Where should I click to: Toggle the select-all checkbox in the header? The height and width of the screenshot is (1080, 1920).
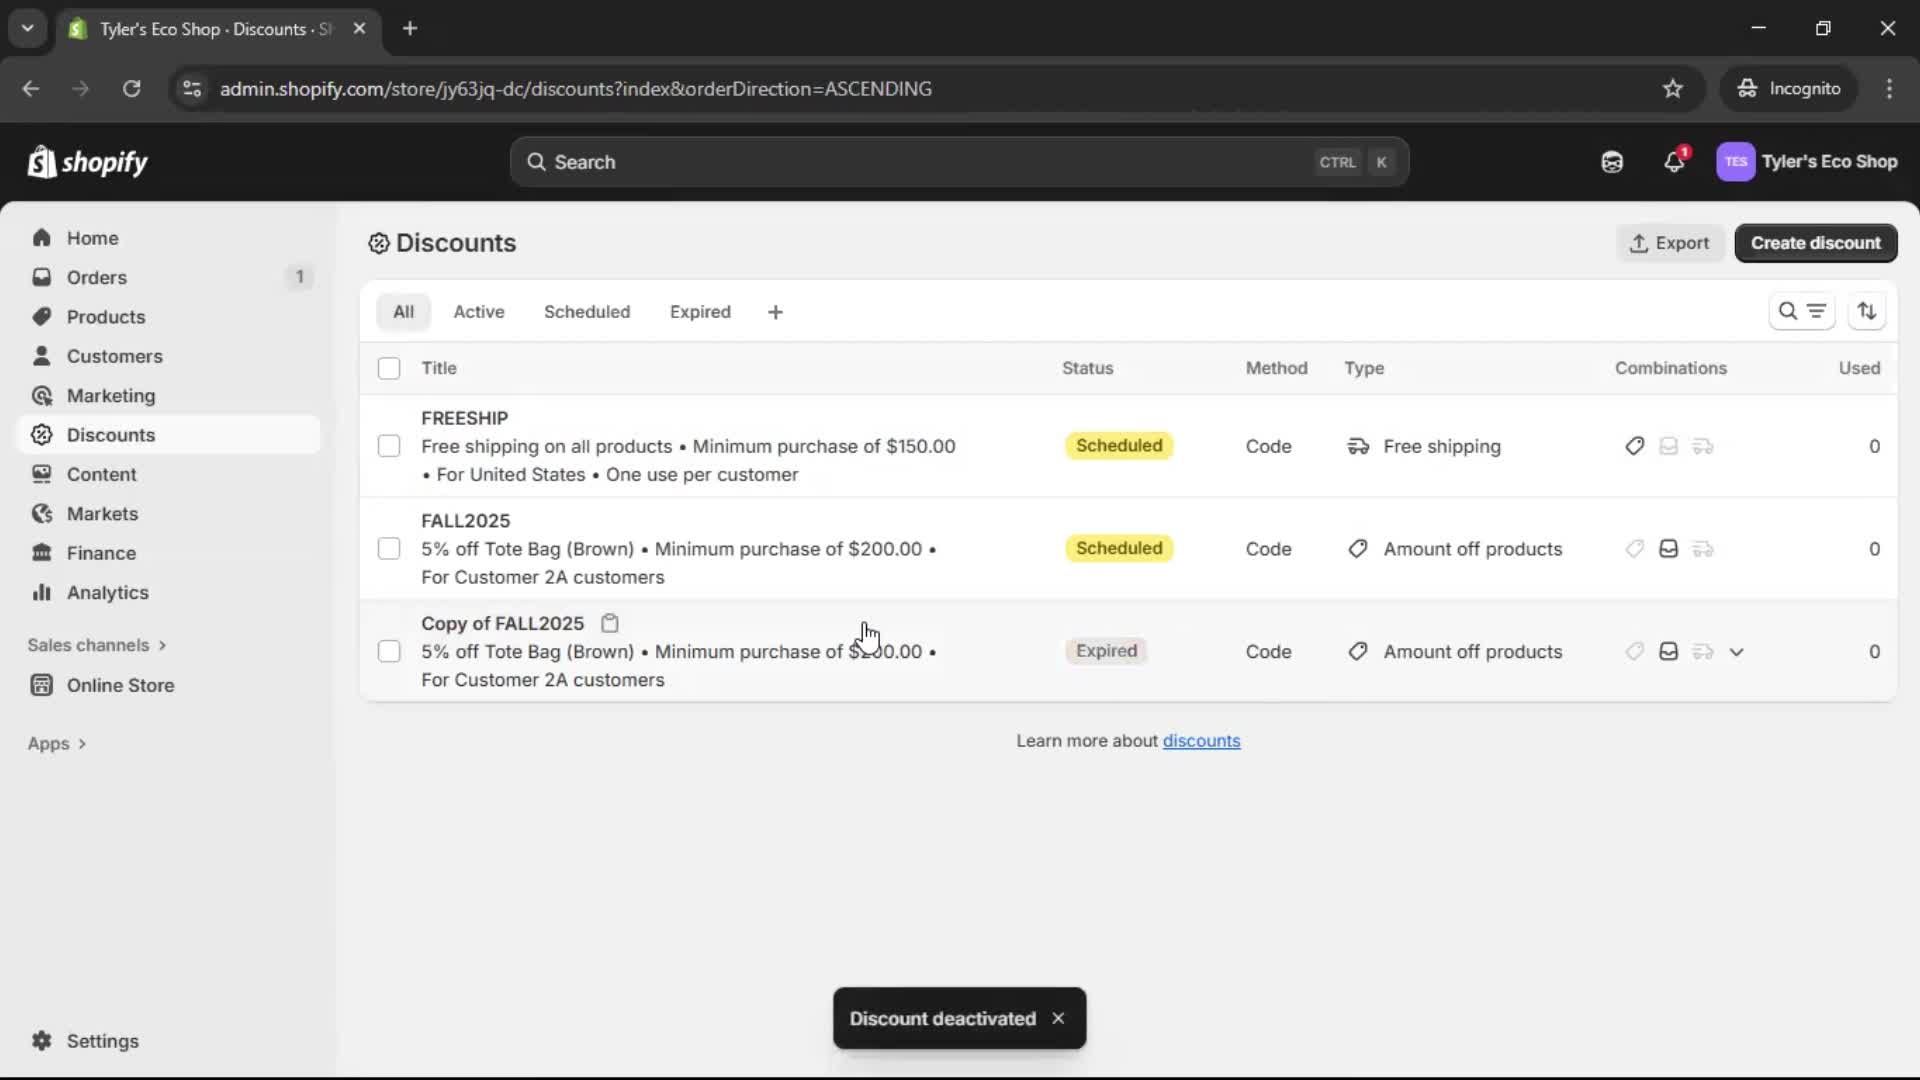389,368
